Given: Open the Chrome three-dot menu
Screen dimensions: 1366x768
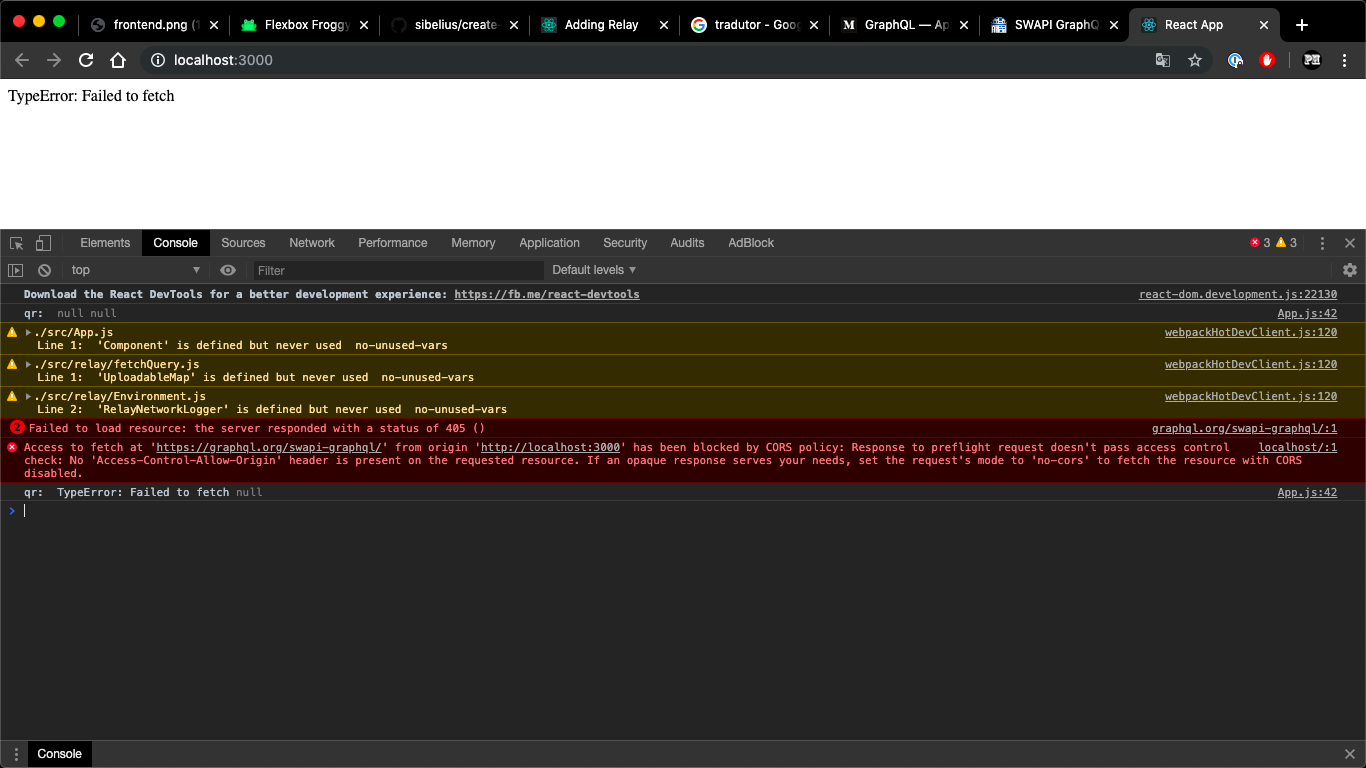Looking at the screenshot, I should pyautogui.click(x=1344, y=60).
